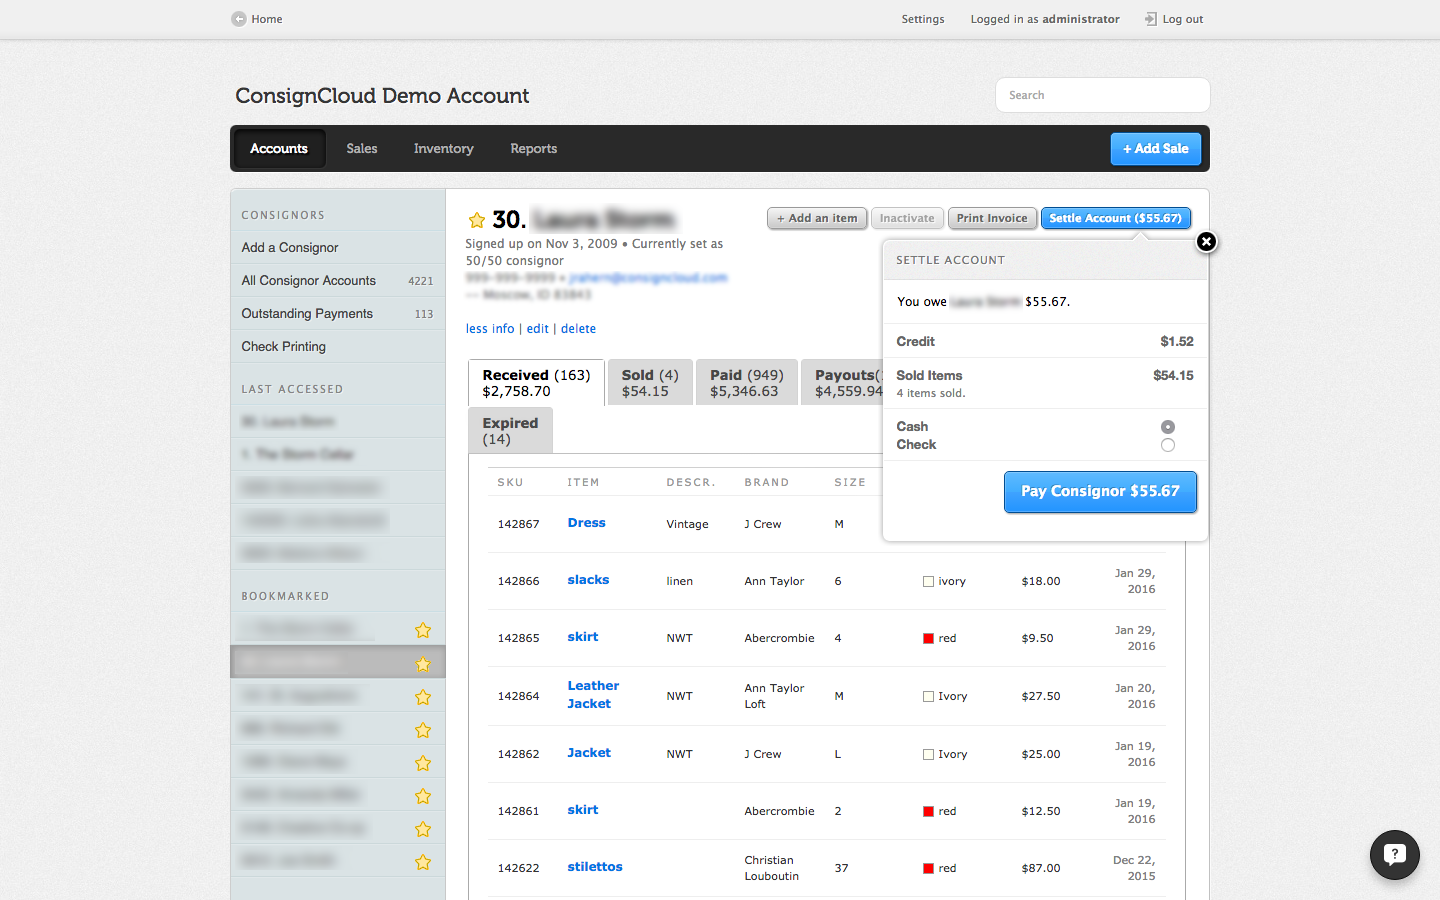Click into the Search field
1440x900 pixels.
pos(1102,95)
